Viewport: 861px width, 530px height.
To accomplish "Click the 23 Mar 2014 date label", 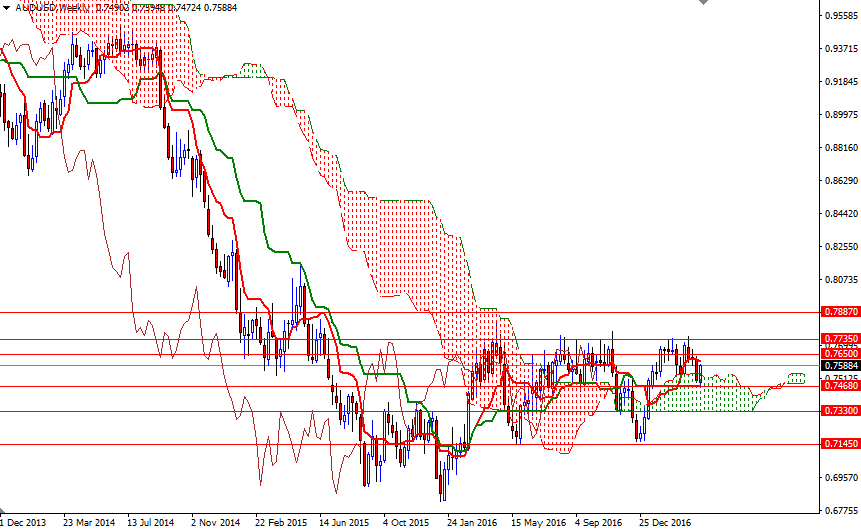I will click(x=89, y=522).
